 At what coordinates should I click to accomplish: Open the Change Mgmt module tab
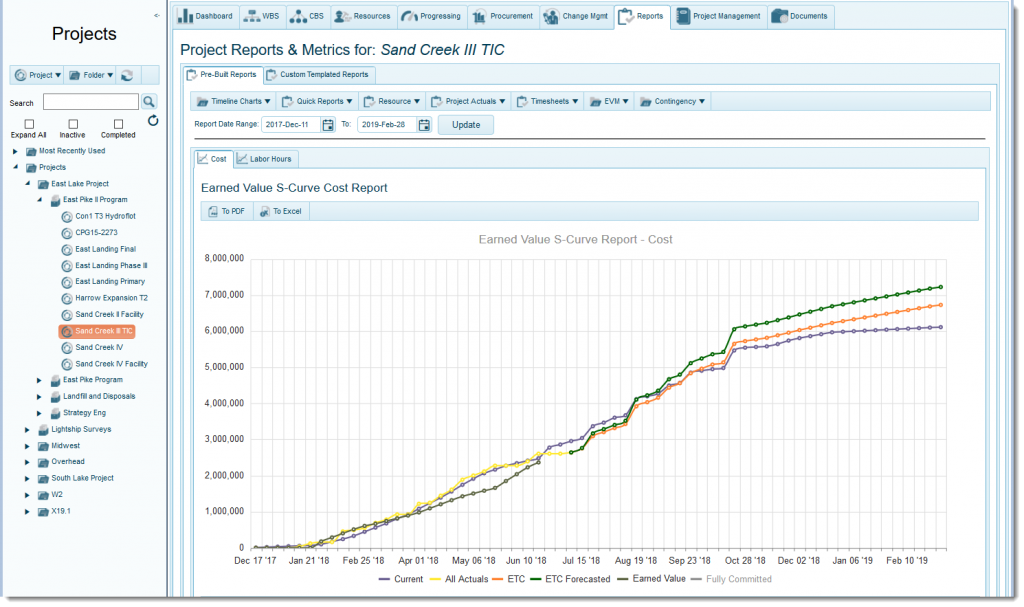pos(576,15)
